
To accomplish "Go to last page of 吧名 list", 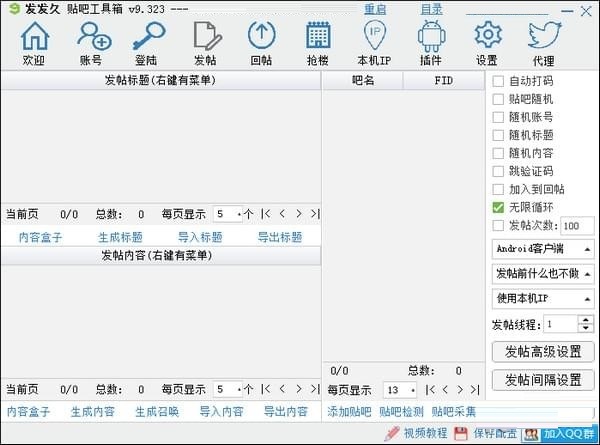I will coord(475,390).
